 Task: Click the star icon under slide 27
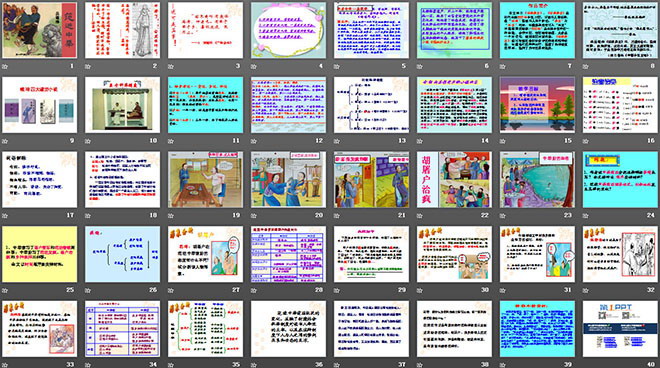point(171,290)
